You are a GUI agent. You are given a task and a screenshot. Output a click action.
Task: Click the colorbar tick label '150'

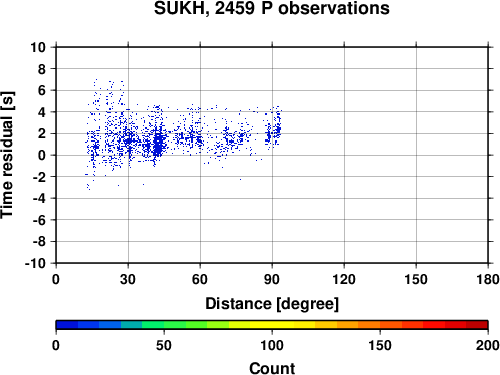pos(380,345)
